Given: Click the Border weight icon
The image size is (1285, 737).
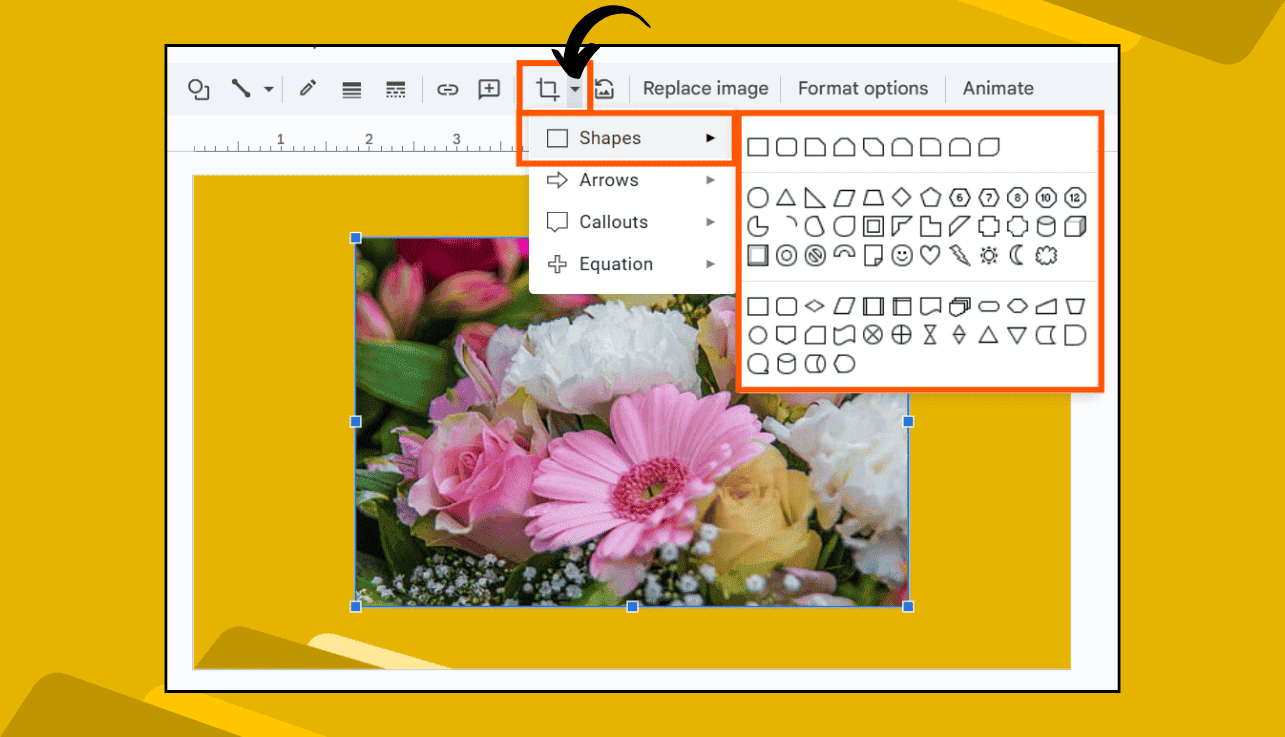Looking at the screenshot, I should 351,88.
